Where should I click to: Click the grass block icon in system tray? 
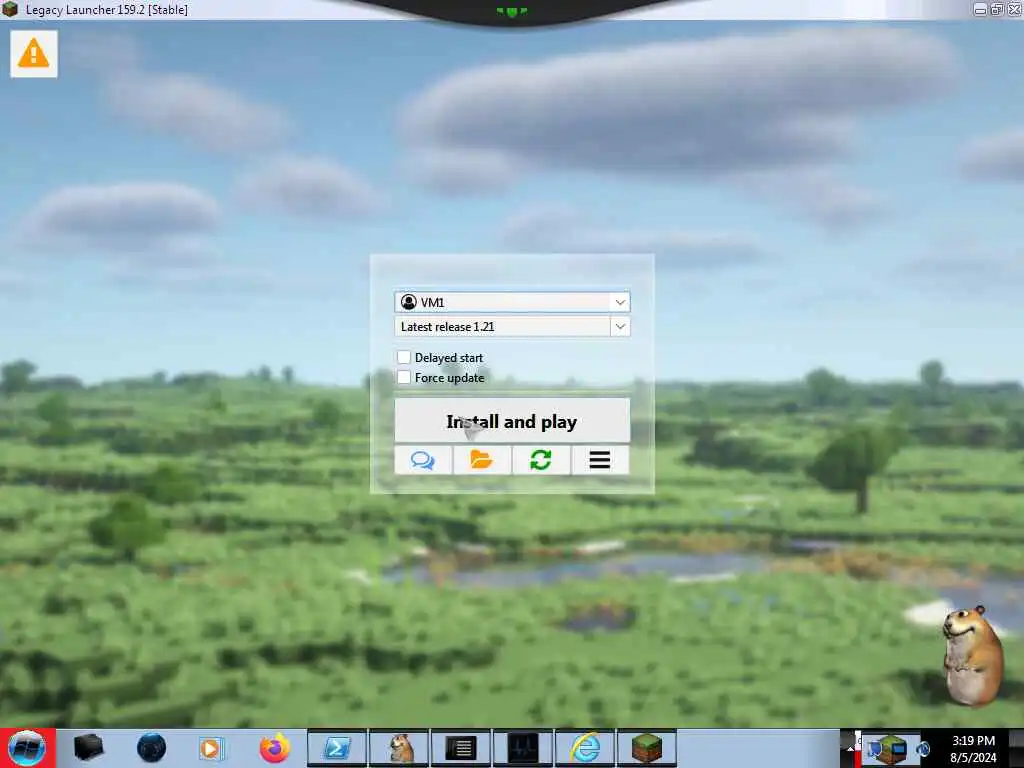click(893, 750)
